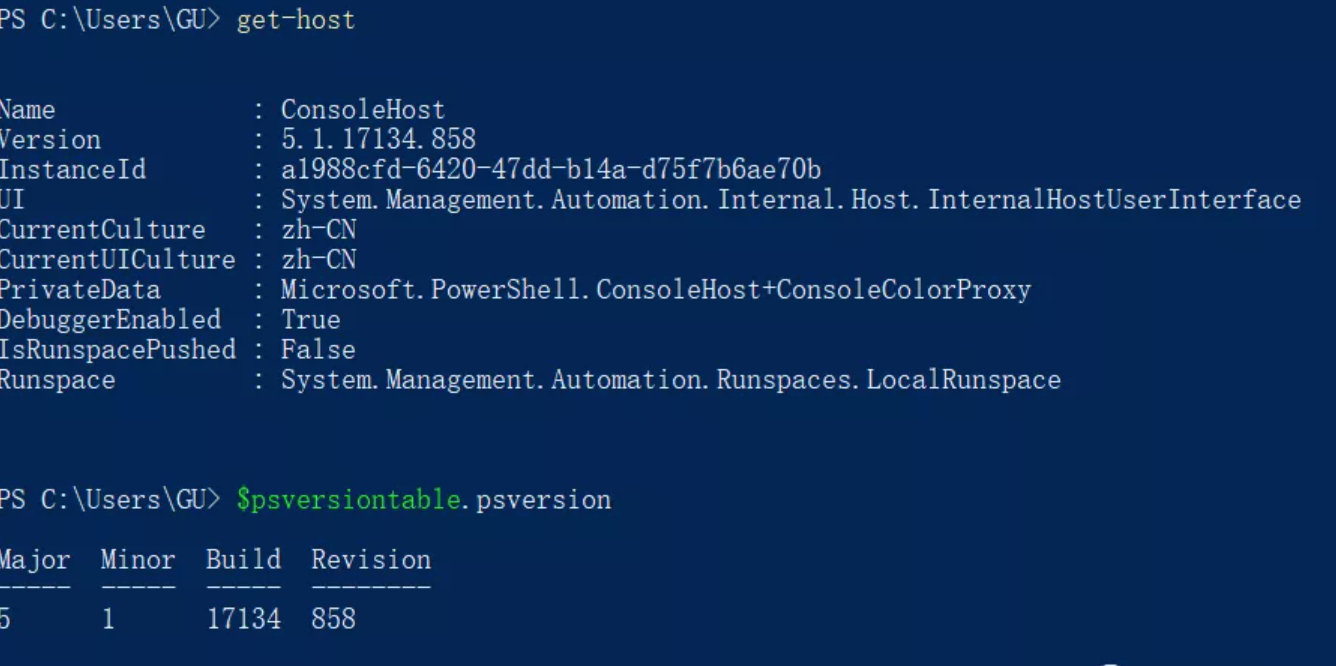Click the Revision number 858
The image size is (1336, 666).
(x=333, y=619)
